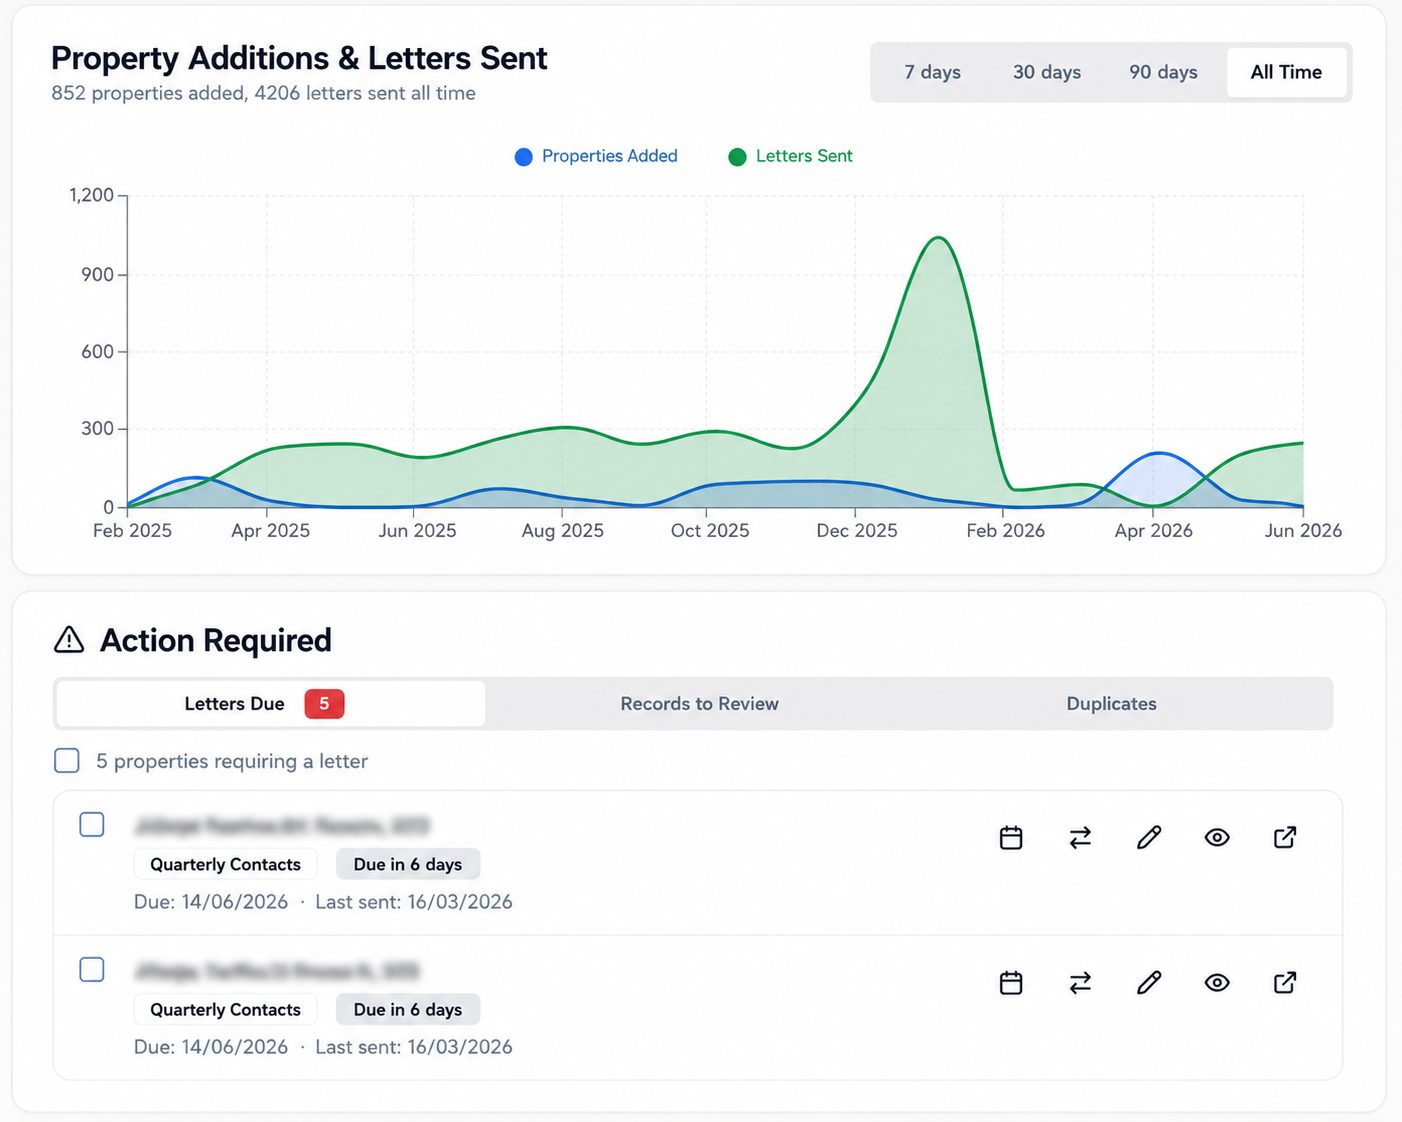The height and width of the screenshot is (1122, 1402).
Task: Click the Dec 2025 axis label
Action: point(857,531)
